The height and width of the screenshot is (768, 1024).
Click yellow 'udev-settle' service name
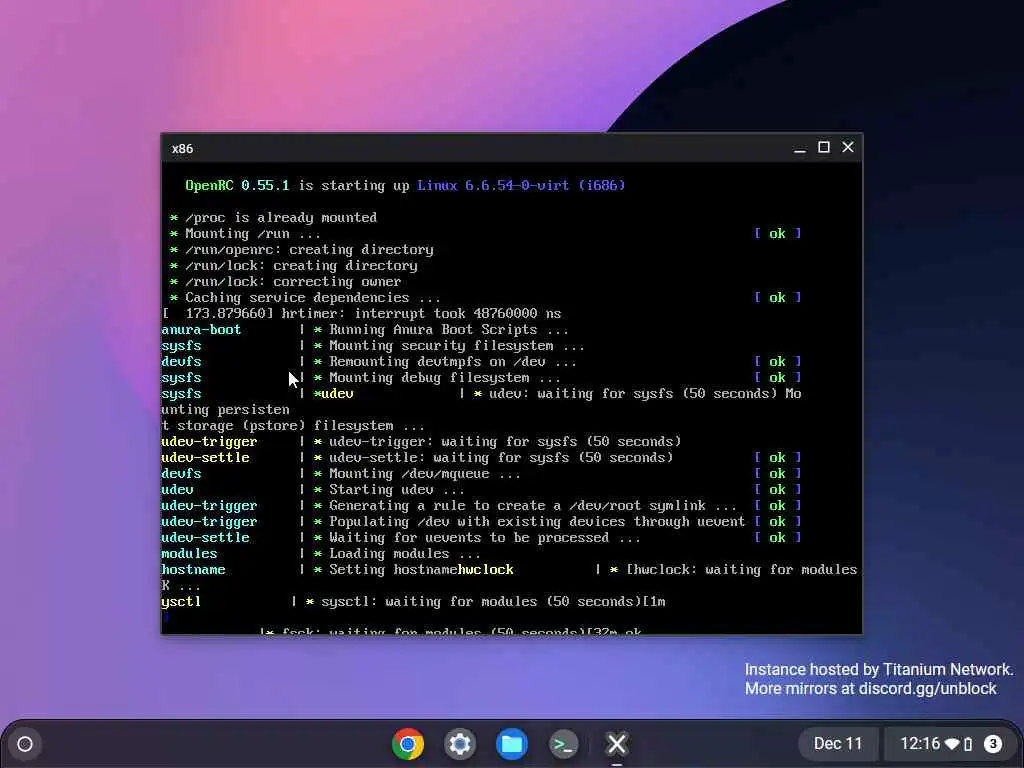[205, 458]
